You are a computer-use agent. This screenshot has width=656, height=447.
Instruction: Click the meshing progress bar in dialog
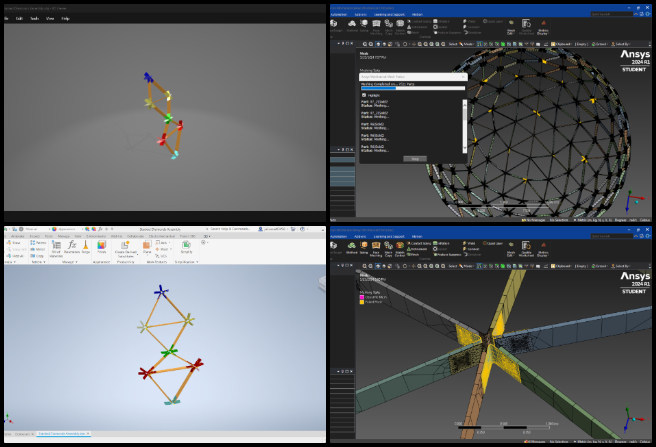pos(413,88)
